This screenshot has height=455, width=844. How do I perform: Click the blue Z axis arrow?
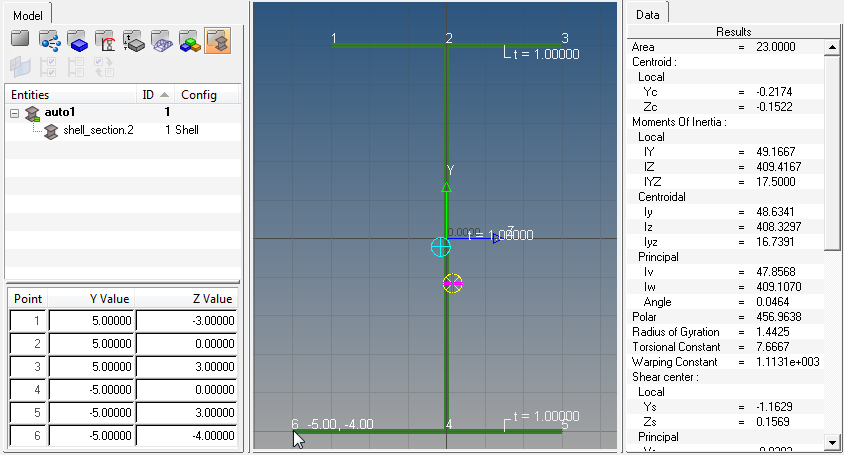(496, 238)
